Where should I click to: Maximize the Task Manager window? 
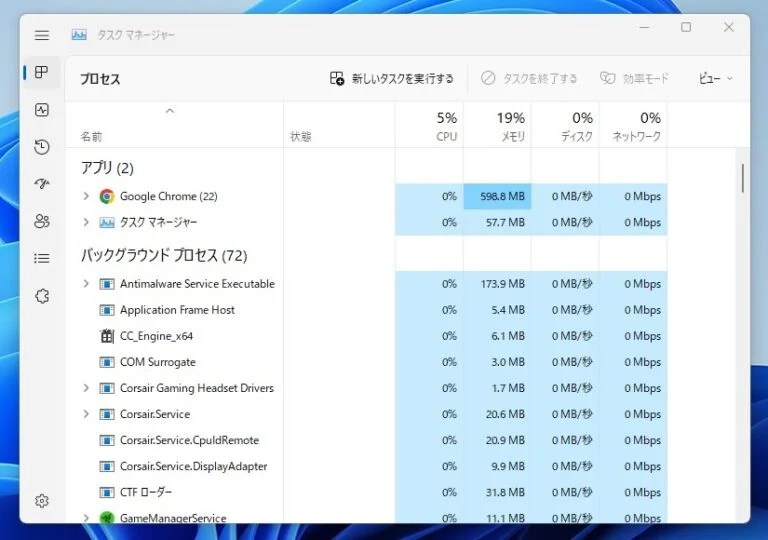(x=686, y=27)
